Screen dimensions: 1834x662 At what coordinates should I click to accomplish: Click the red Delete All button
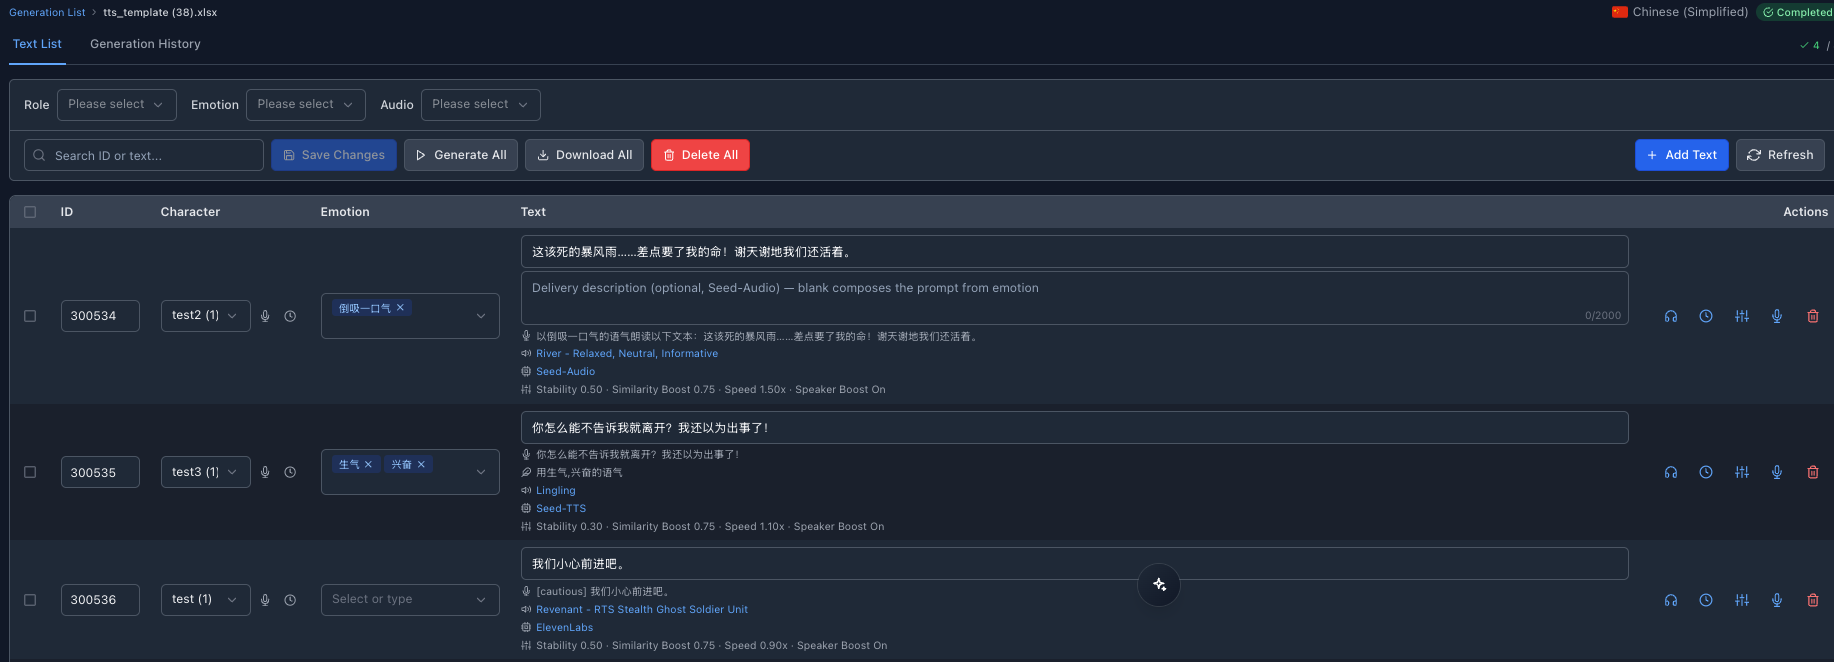[700, 155]
